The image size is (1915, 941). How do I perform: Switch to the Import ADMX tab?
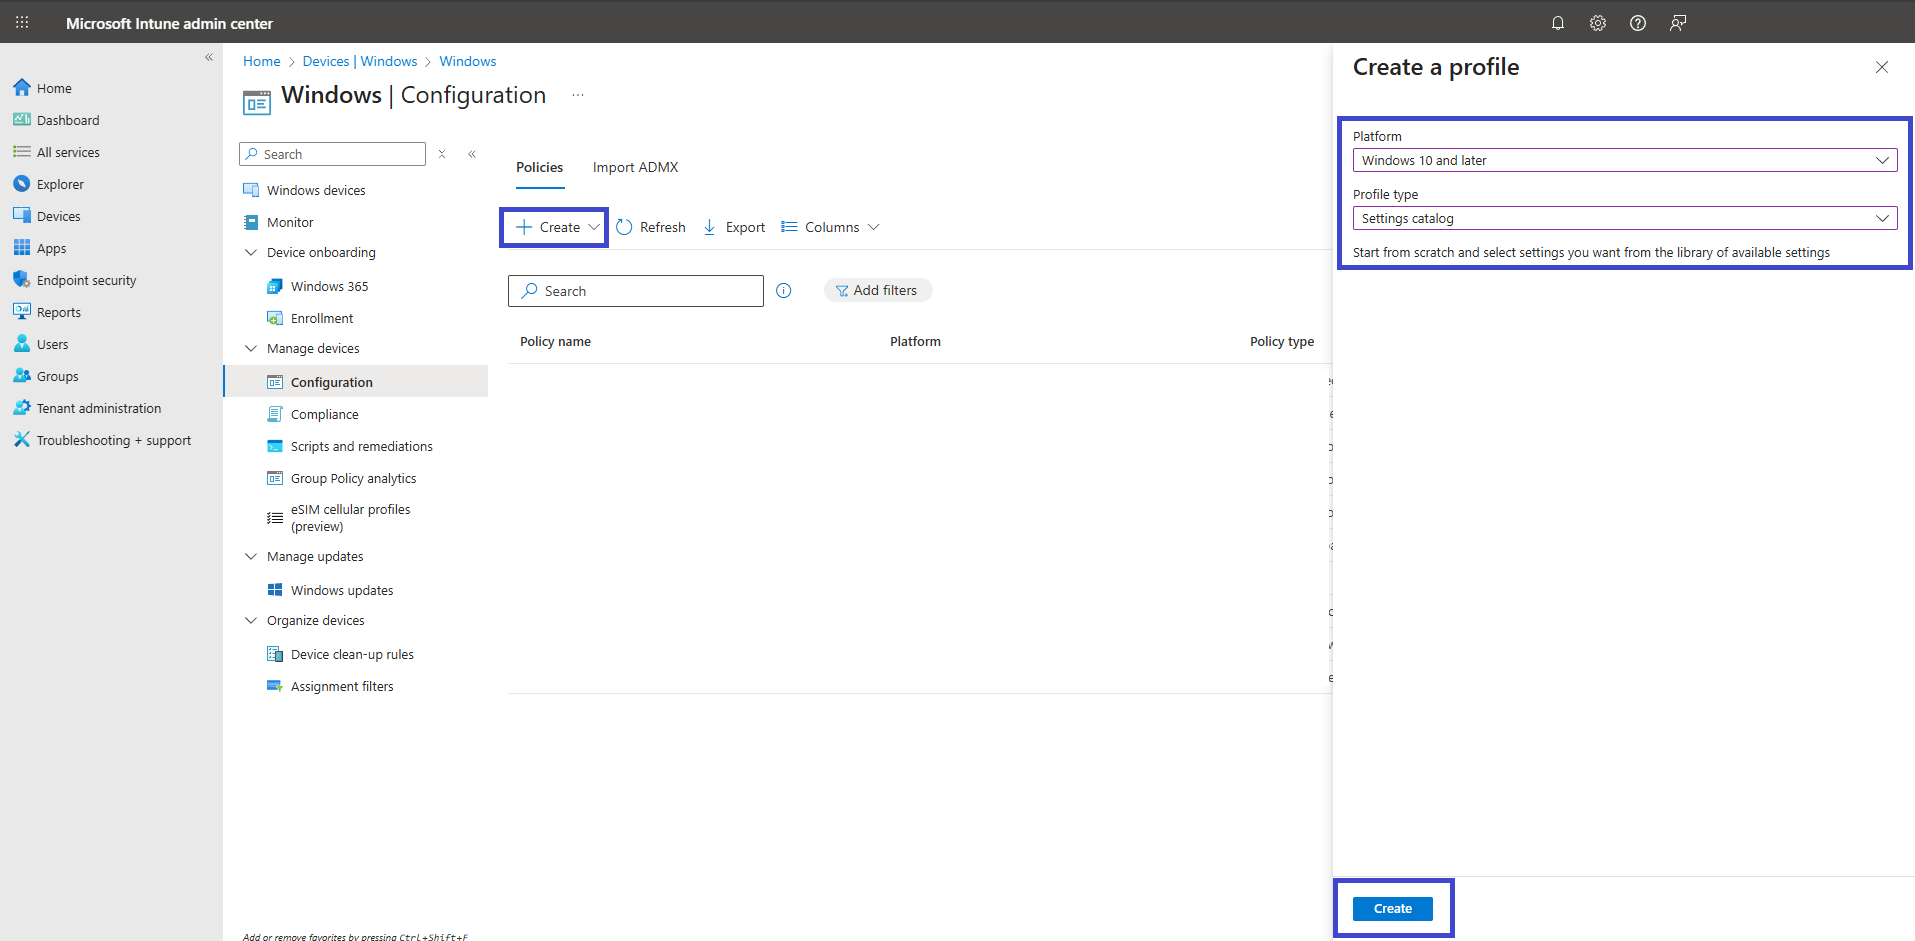point(635,167)
